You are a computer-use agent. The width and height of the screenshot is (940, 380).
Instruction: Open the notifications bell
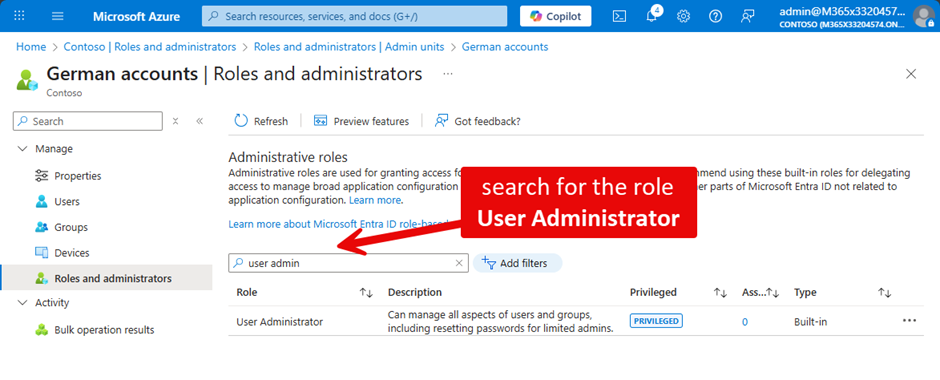coord(652,16)
